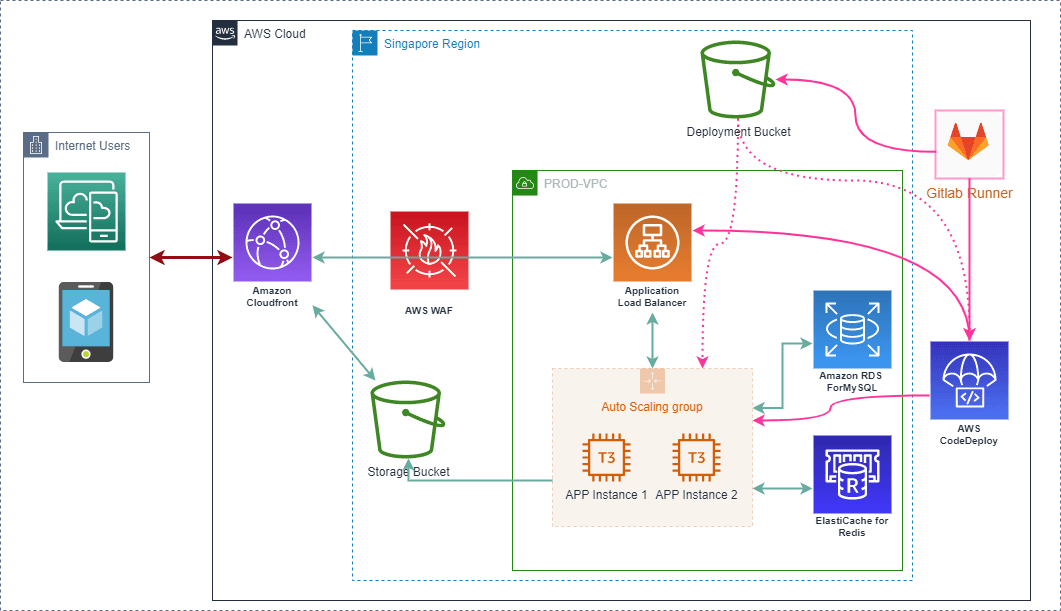Select the Amazon RDS for MySQL icon

[x=852, y=330]
